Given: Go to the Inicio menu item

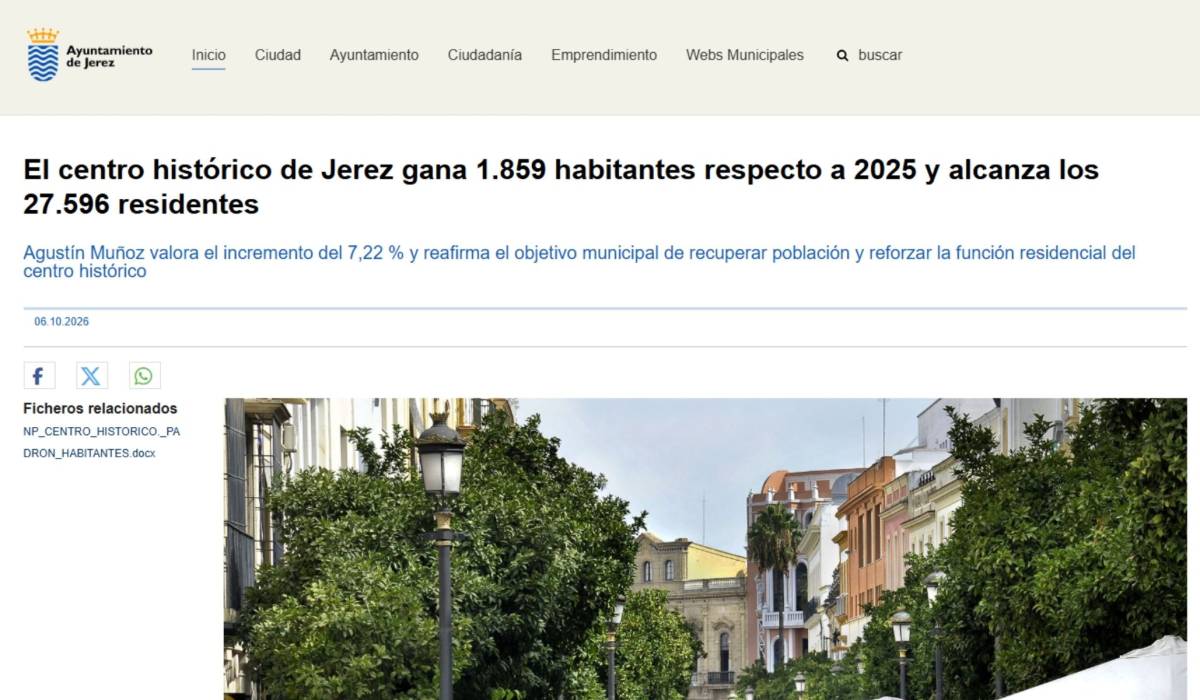Looking at the screenshot, I should click(209, 55).
